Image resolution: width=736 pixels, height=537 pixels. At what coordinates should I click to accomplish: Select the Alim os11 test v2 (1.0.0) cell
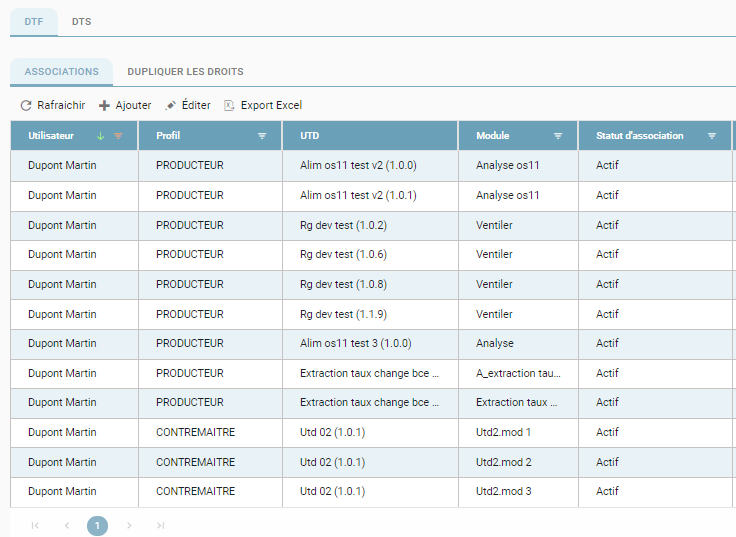370,166
